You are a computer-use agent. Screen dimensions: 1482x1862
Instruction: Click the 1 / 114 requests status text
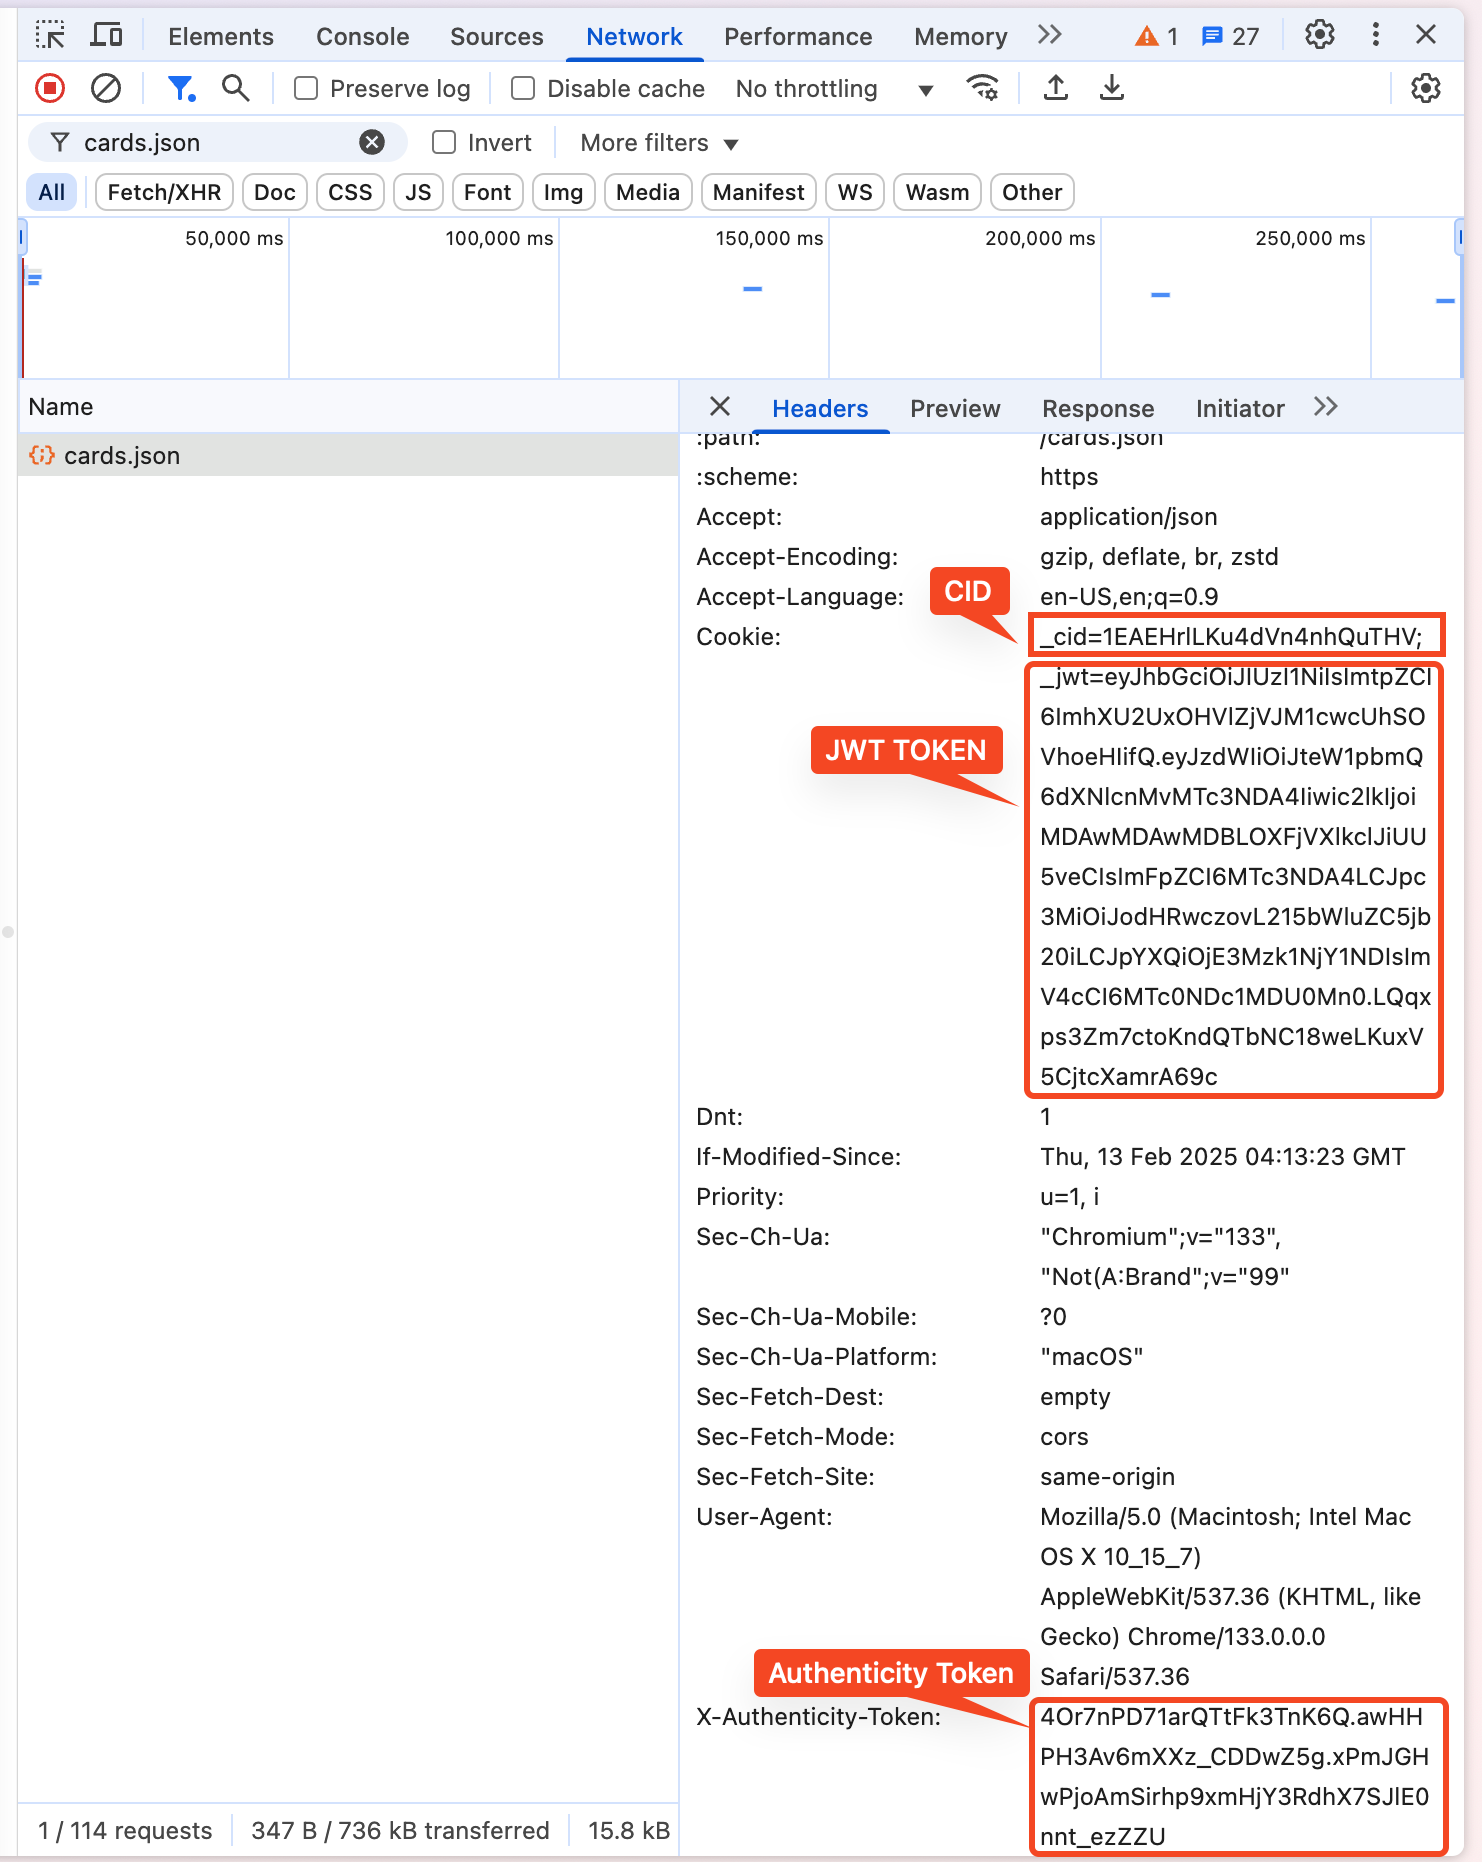[x=125, y=1831]
